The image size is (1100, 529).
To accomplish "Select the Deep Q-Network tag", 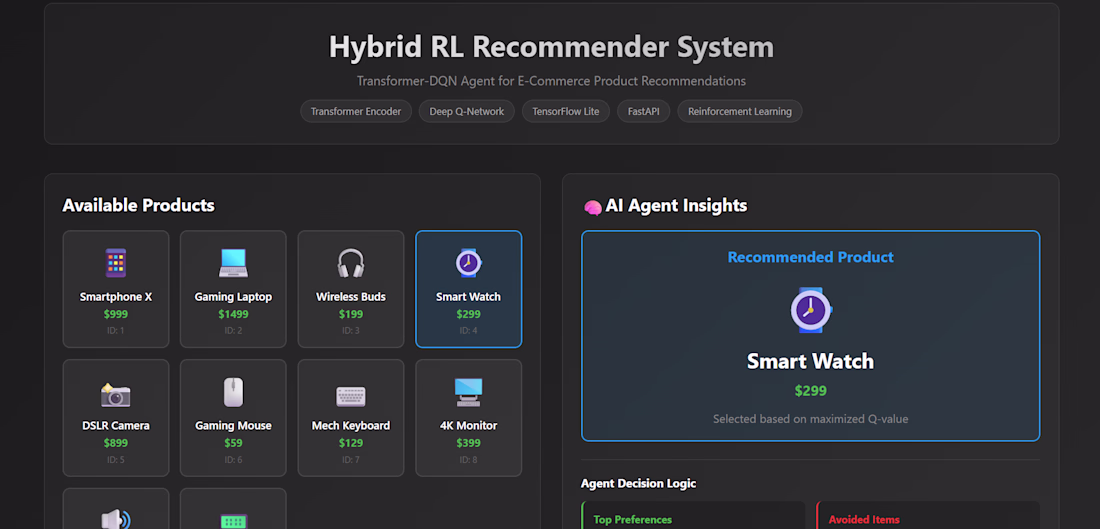I will click(467, 112).
